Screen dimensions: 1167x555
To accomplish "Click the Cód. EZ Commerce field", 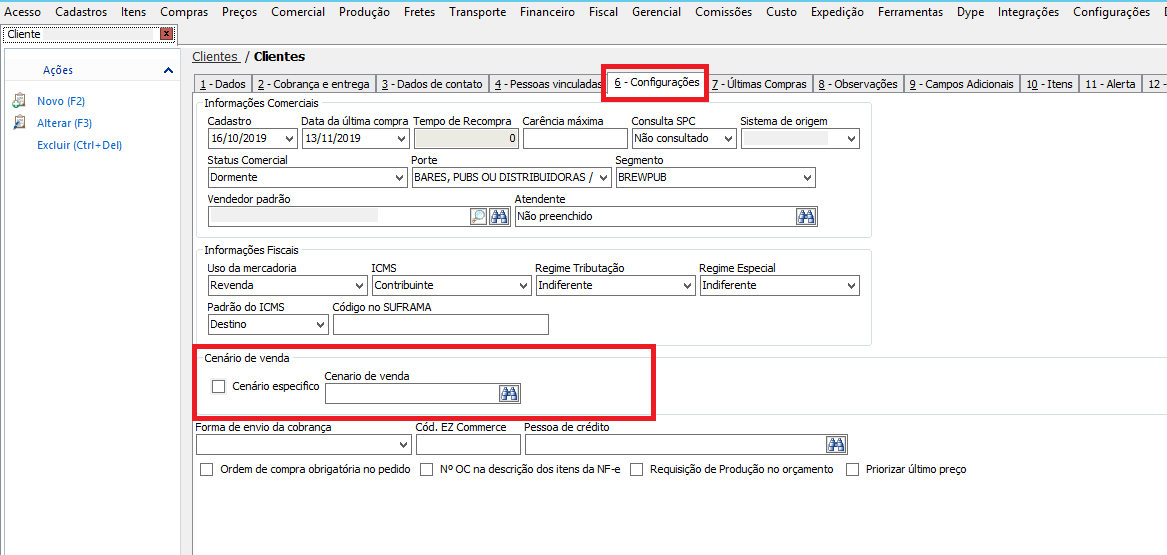I will pos(468,445).
